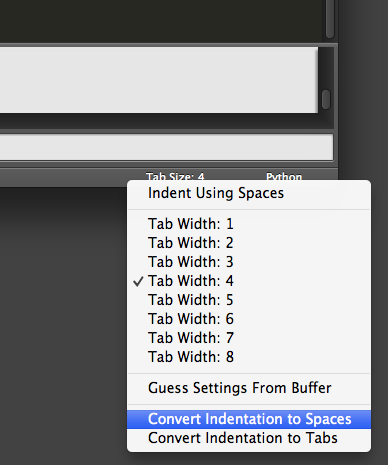The image size is (388, 465).
Task: Click inside the light output panel area
Action: pos(159,80)
